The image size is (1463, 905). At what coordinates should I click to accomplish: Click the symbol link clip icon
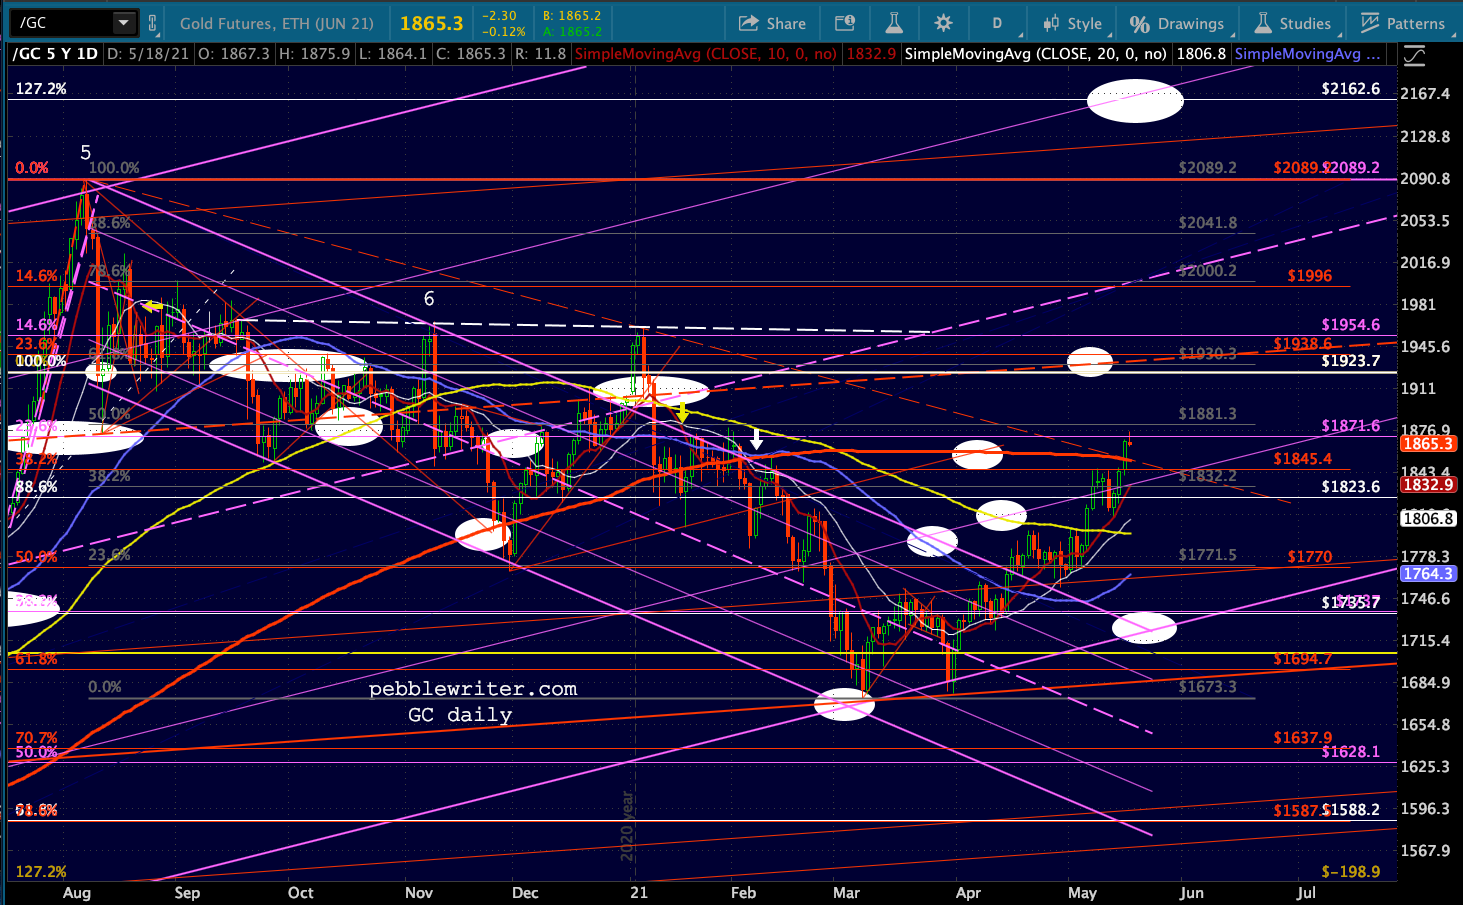pyautogui.click(x=153, y=22)
